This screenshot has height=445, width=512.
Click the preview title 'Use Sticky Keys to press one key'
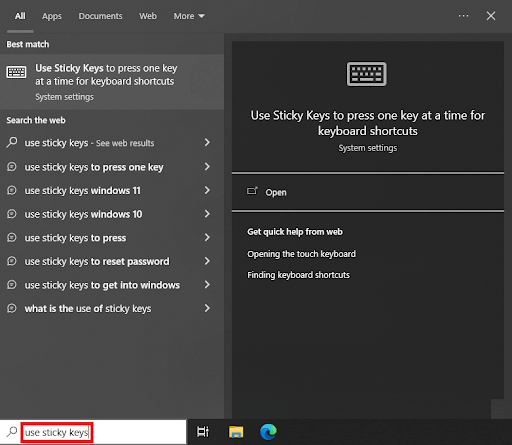coord(368,123)
